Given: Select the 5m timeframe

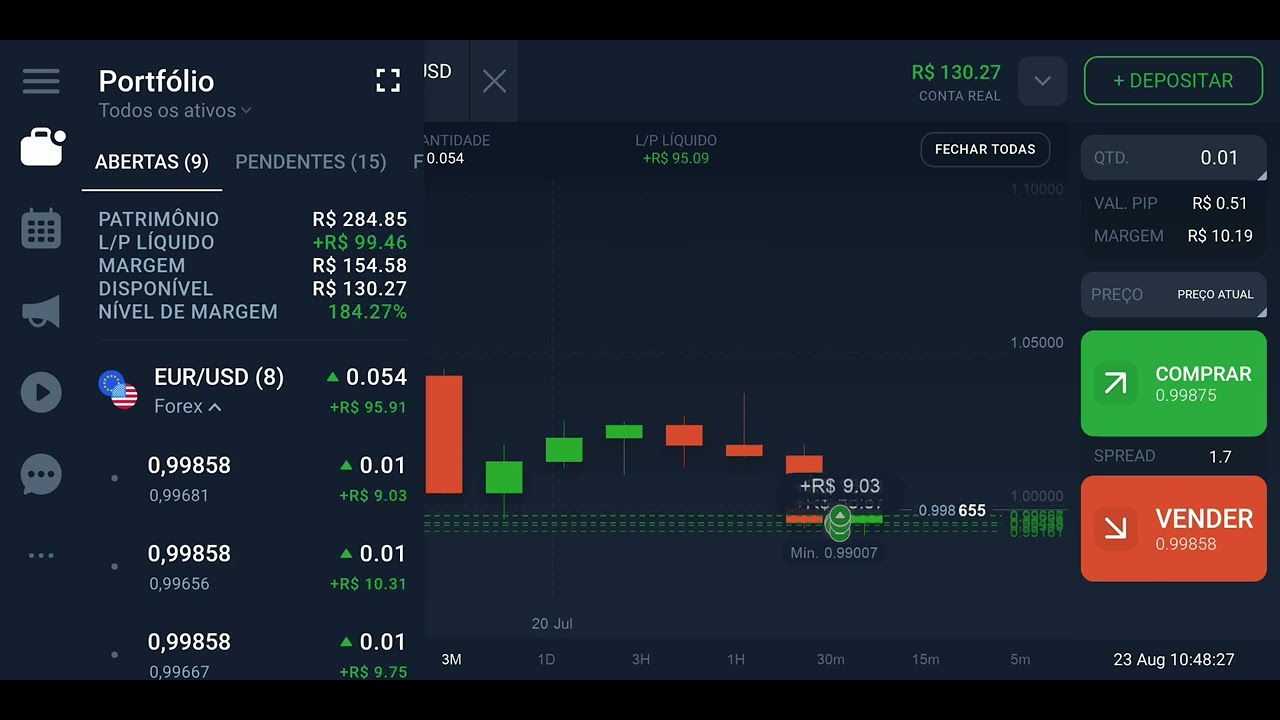Looking at the screenshot, I should point(1020,660).
